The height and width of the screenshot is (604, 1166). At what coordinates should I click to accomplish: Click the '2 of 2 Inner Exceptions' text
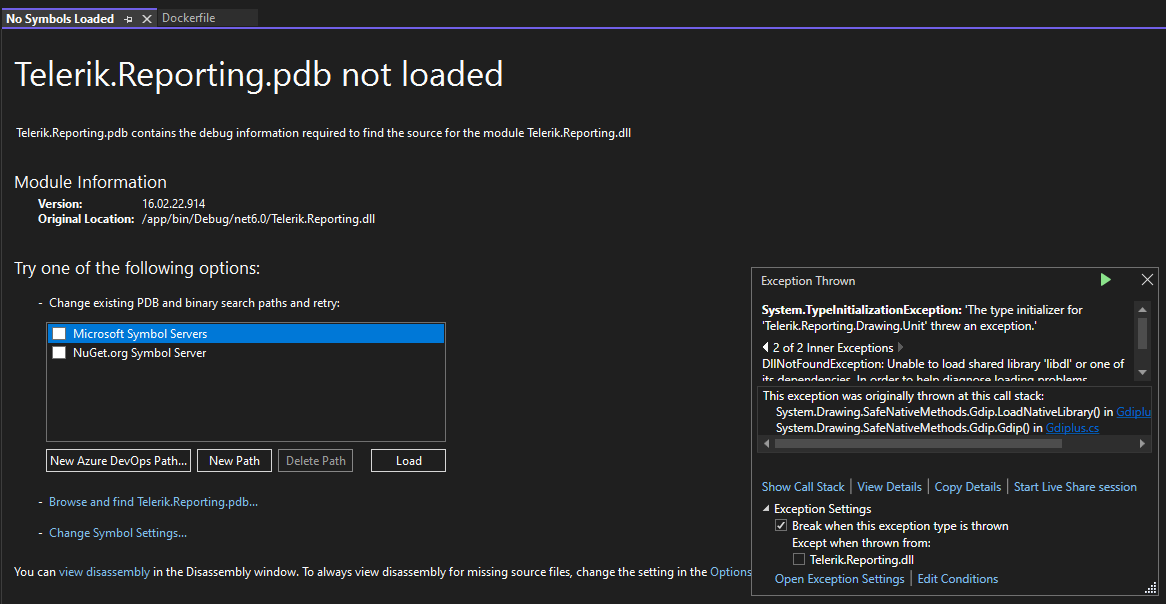(833, 347)
